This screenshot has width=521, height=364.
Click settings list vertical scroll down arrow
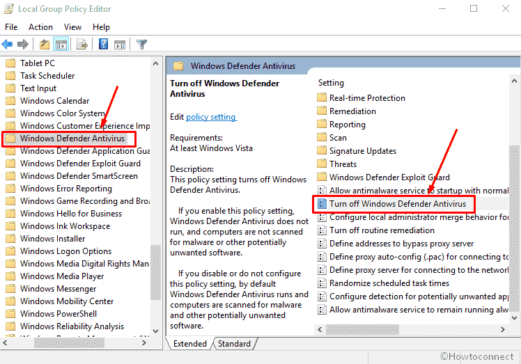514,317
